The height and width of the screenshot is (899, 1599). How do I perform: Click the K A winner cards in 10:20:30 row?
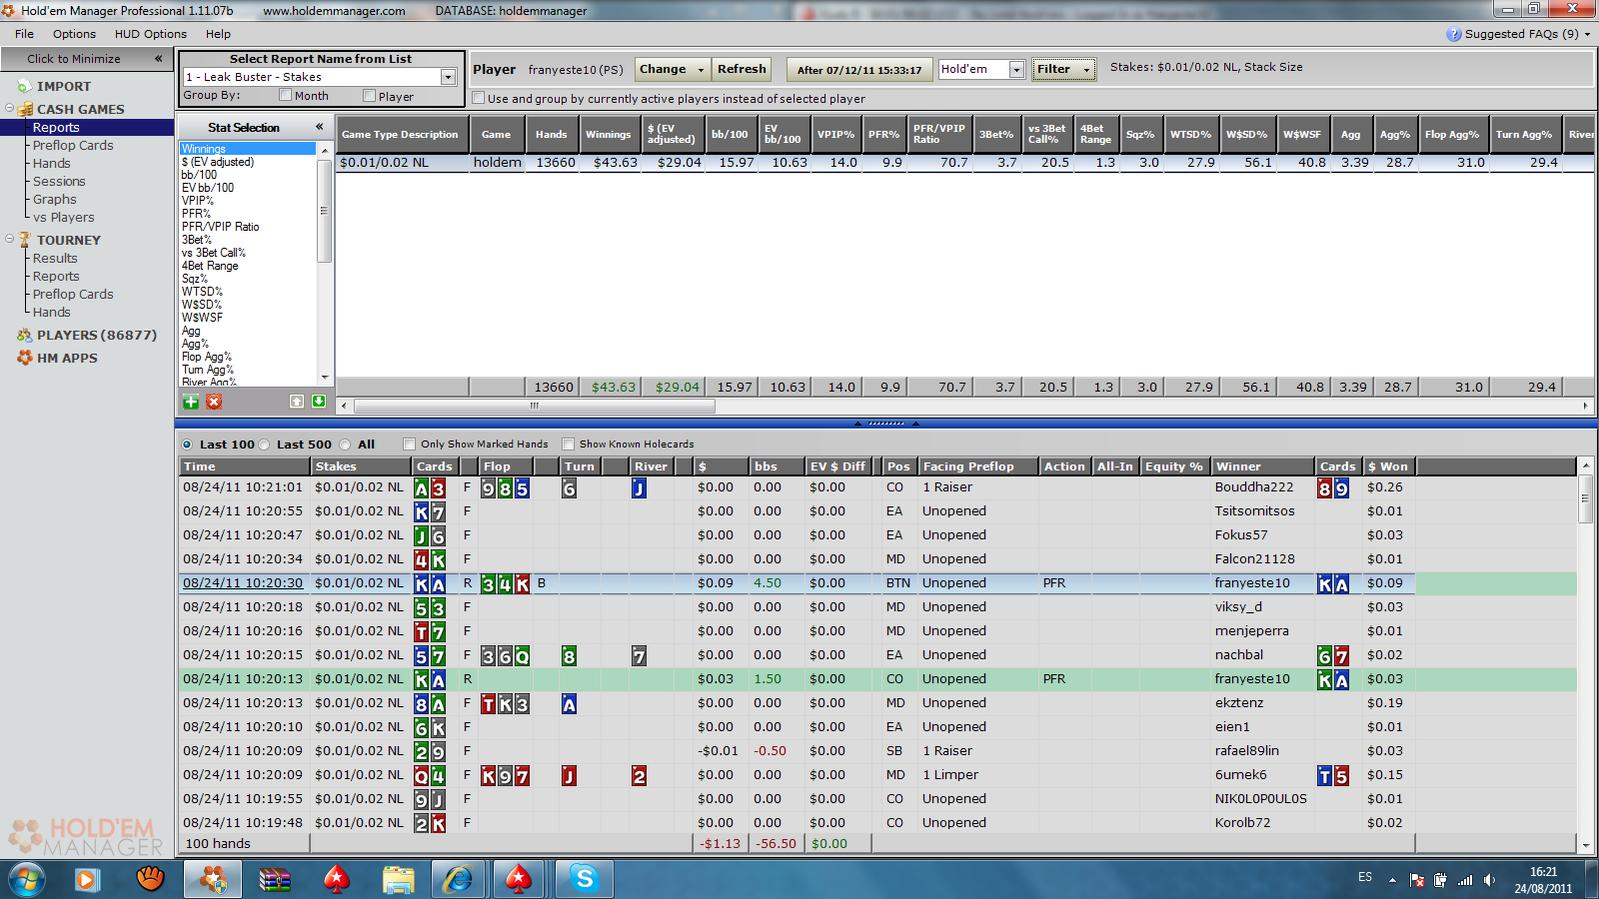1333,583
